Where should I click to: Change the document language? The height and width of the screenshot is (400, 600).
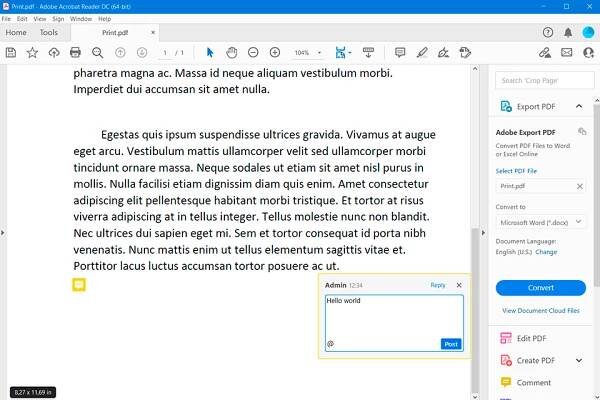[546, 252]
